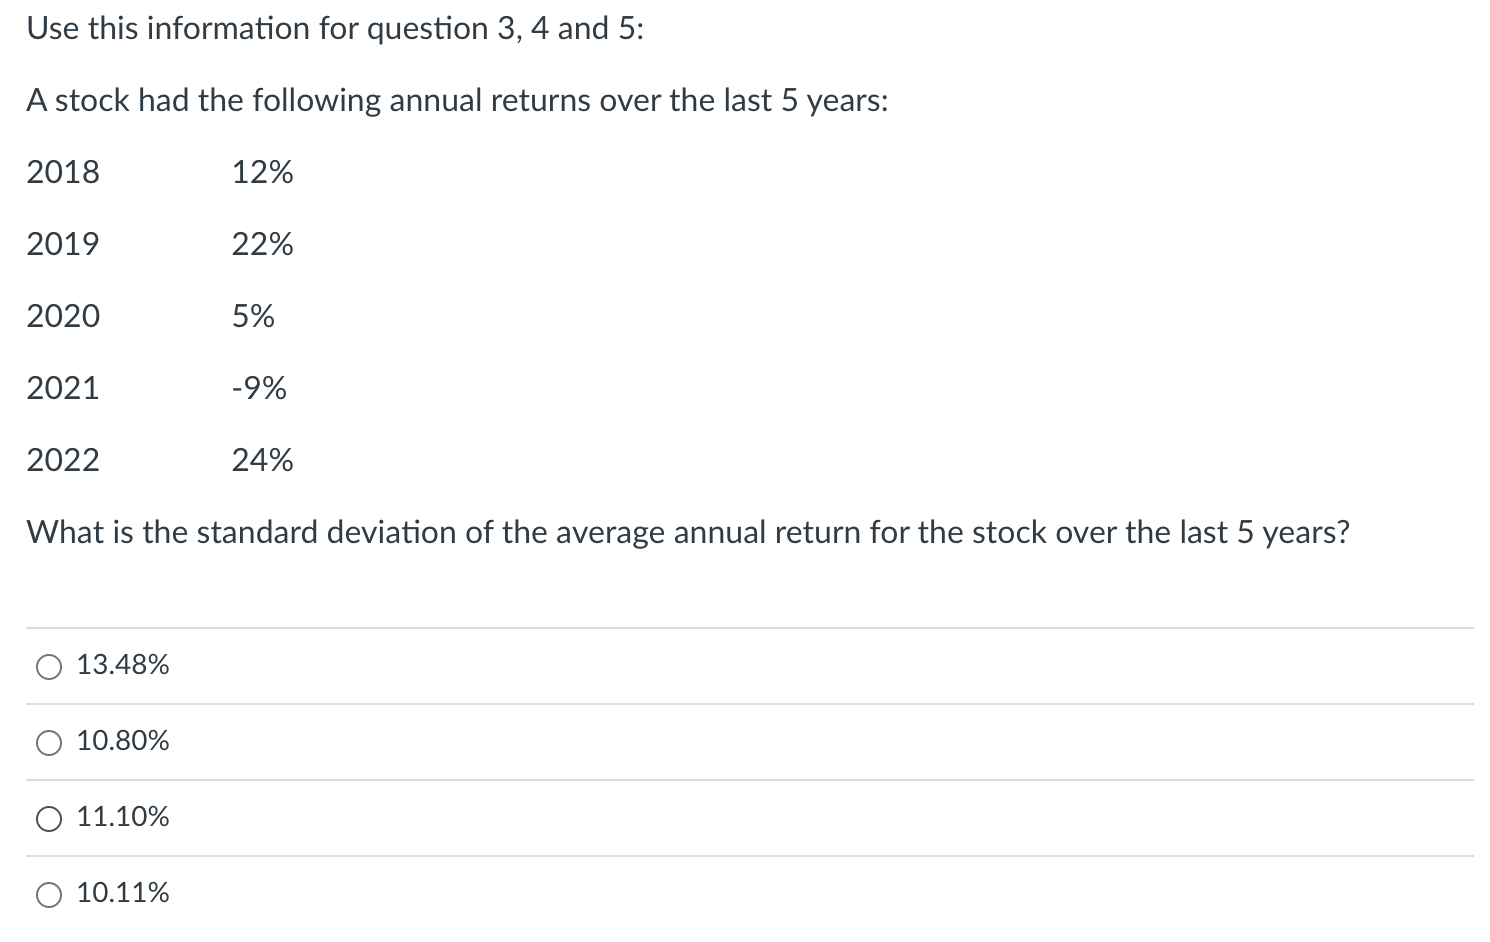The height and width of the screenshot is (942, 1490).
Task: Click the 2020 year label
Action: 63,316
